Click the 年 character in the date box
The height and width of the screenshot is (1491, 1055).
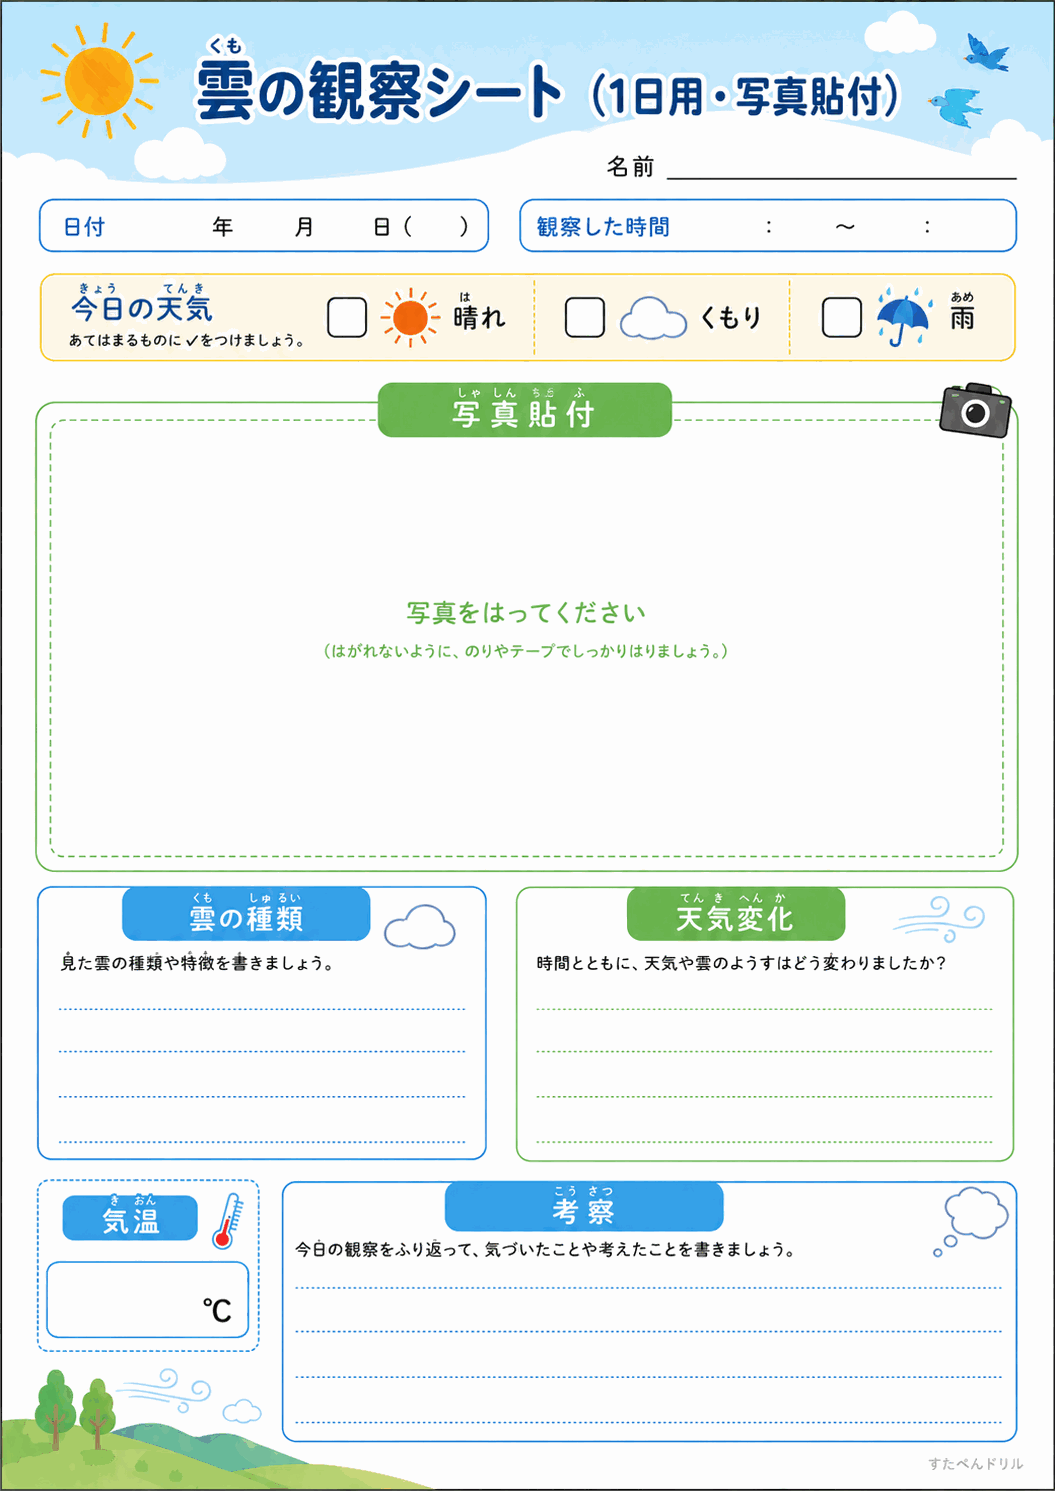[x=223, y=227]
